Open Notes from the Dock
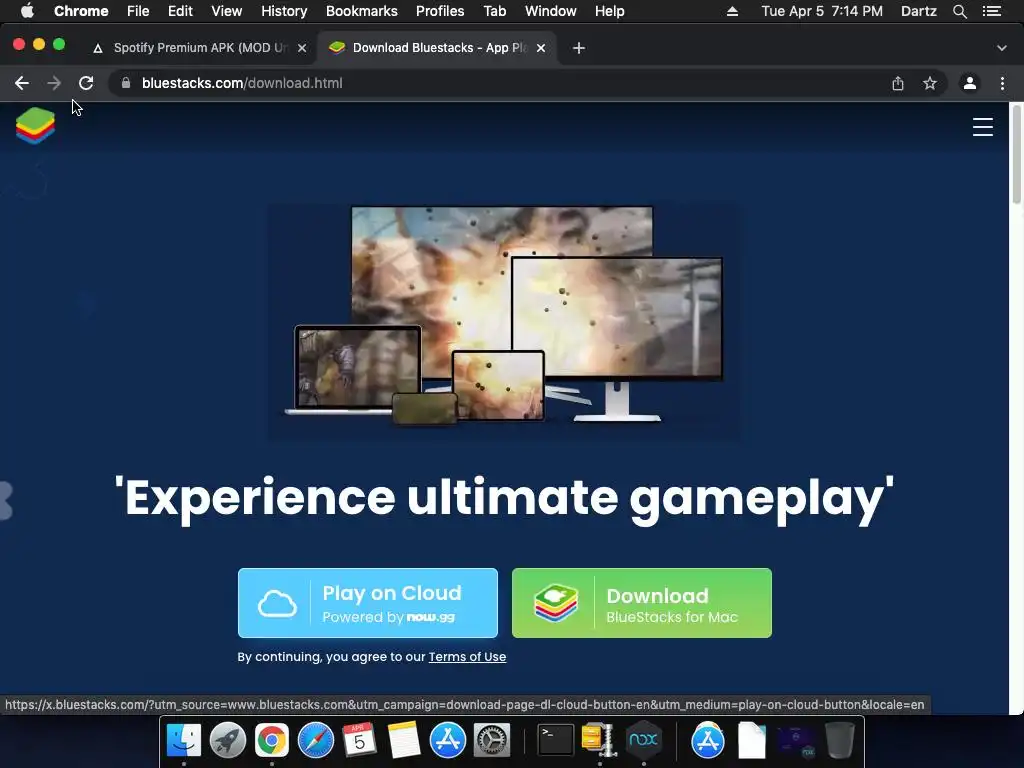Image resolution: width=1024 pixels, height=768 pixels. tap(404, 740)
